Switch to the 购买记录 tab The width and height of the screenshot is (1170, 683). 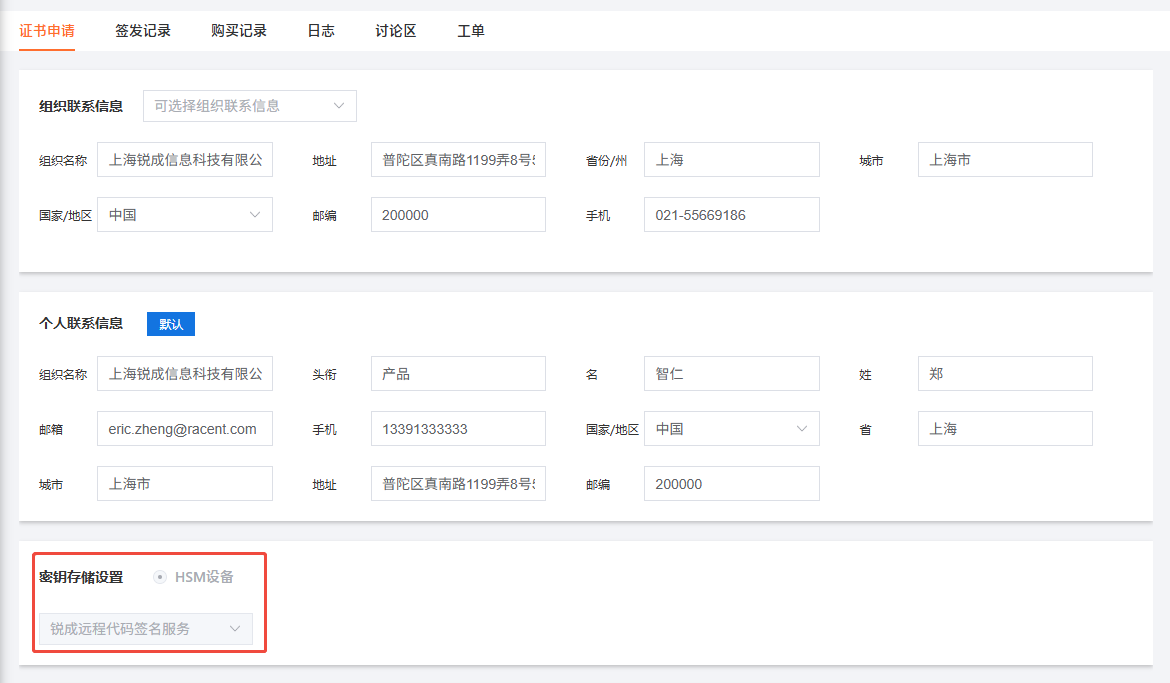pos(239,31)
